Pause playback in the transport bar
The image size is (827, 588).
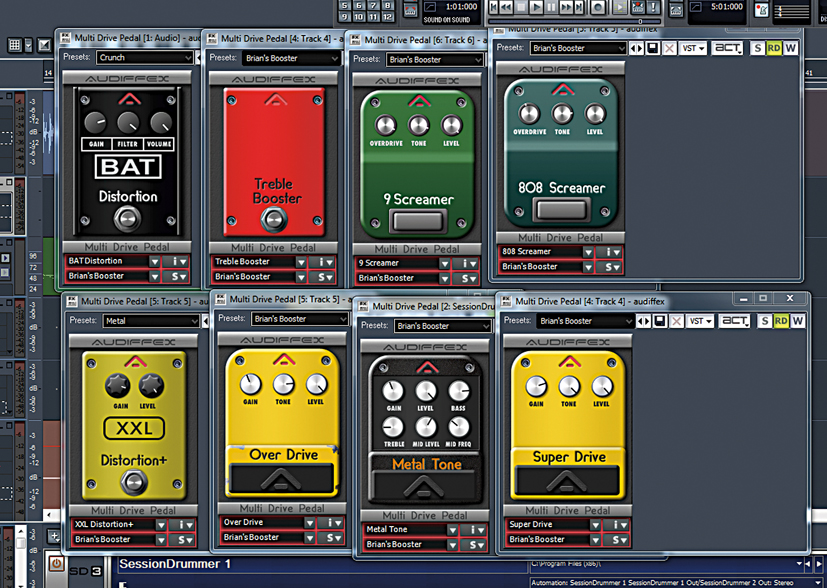[x=551, y=7]
